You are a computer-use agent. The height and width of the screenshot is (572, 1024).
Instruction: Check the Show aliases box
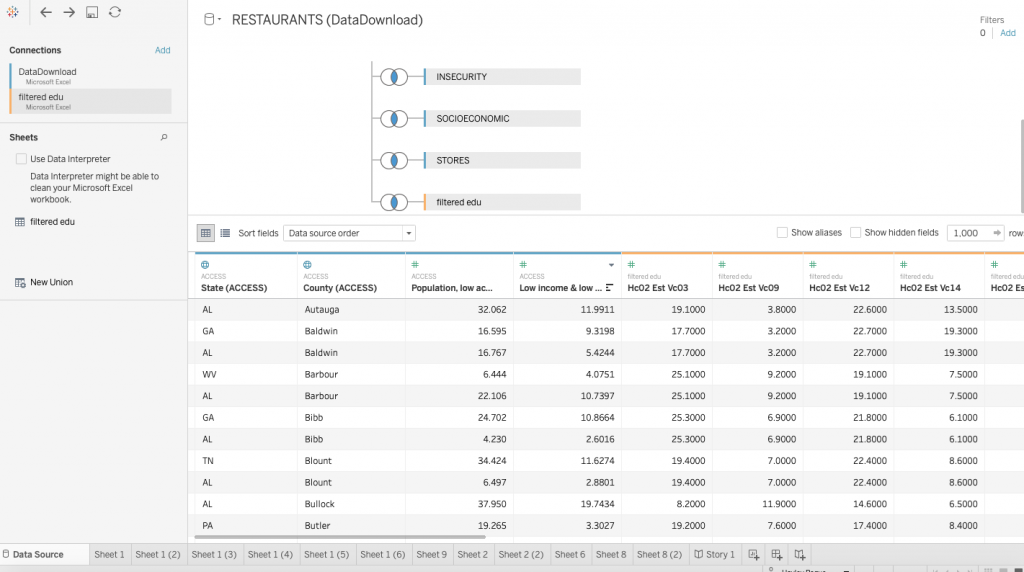782,233
